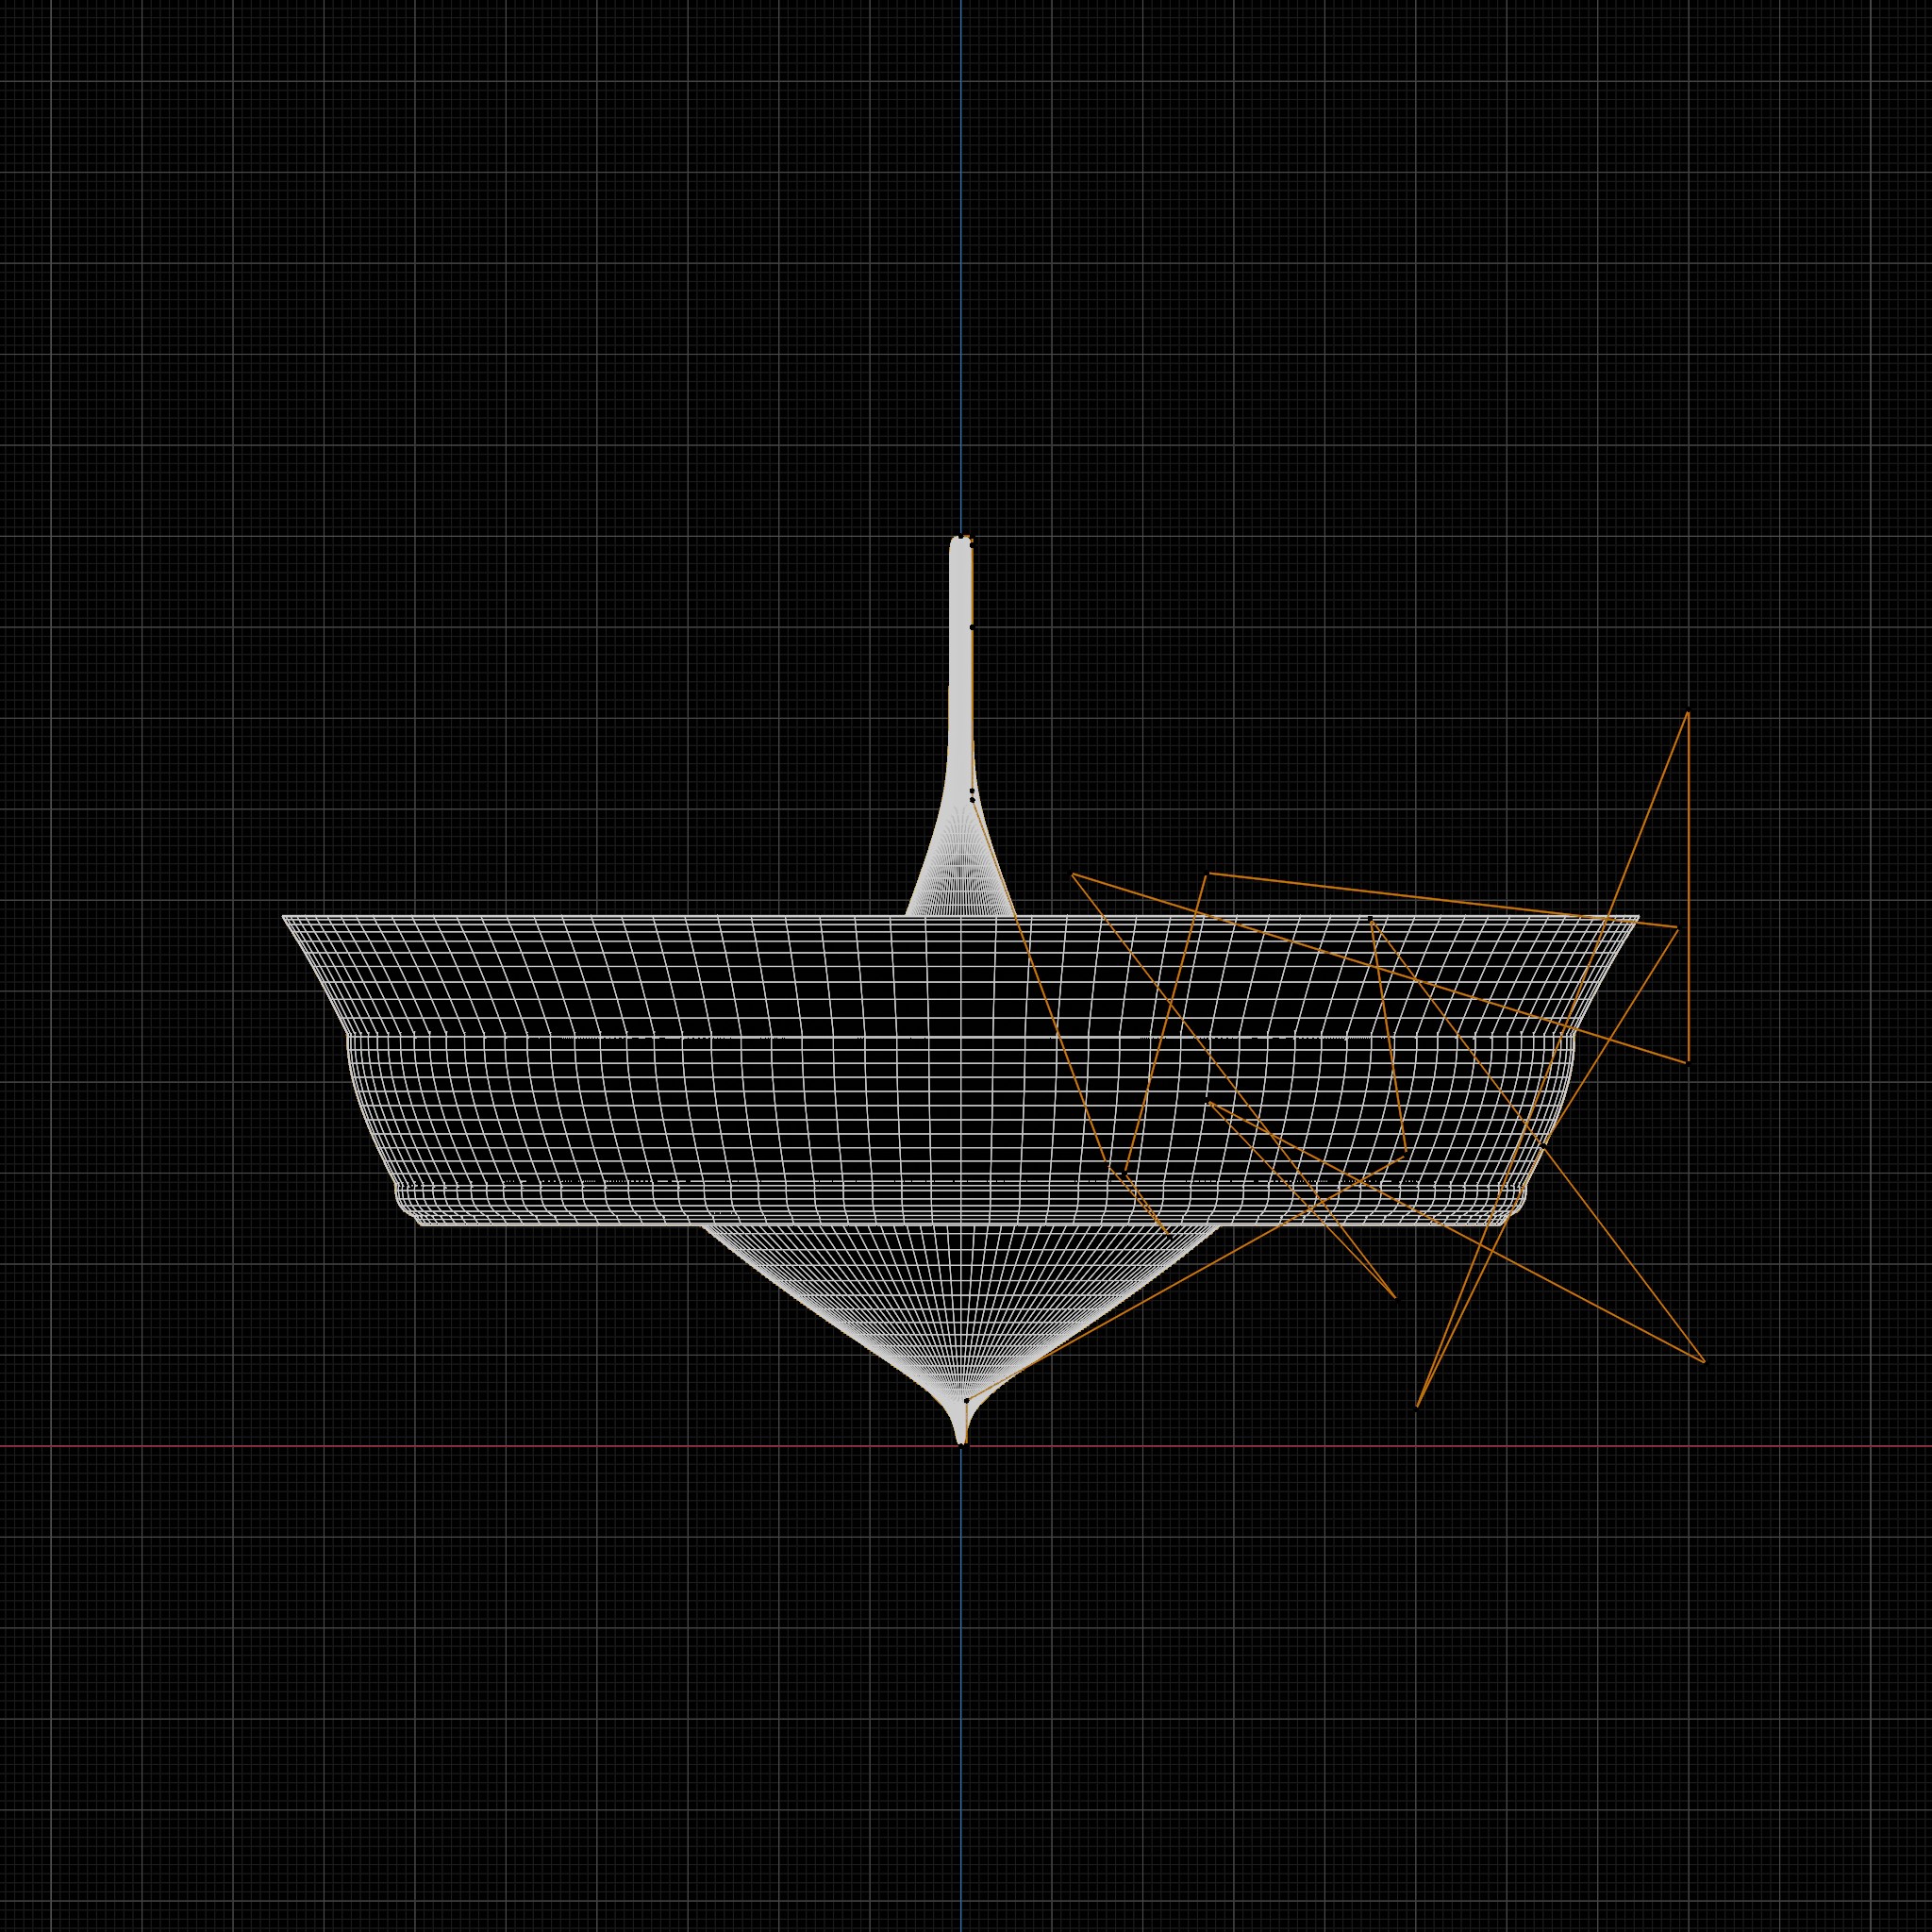Select the highest orange handle point far right

point(1688,712)
